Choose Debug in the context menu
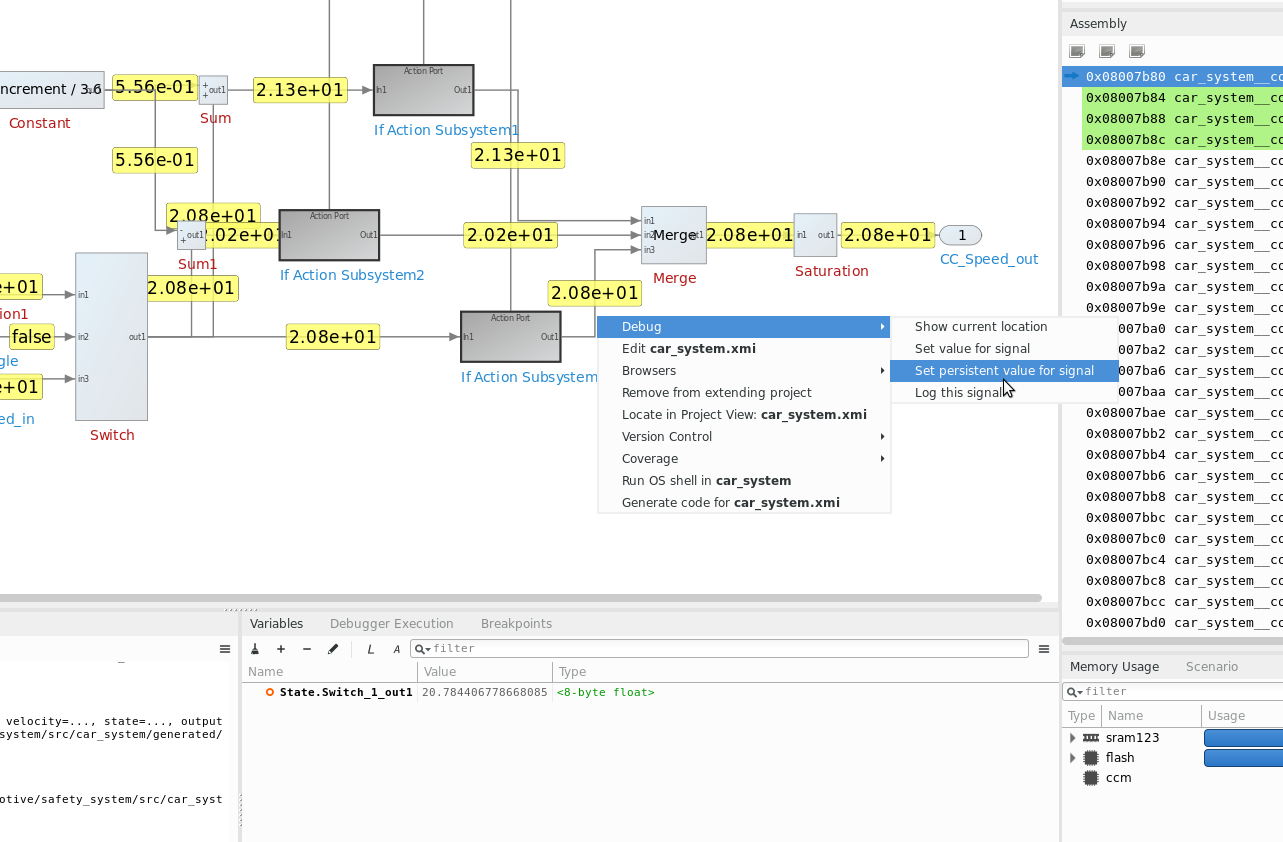The width and height of the screenshot is (1283, 842). click(744, 327)
